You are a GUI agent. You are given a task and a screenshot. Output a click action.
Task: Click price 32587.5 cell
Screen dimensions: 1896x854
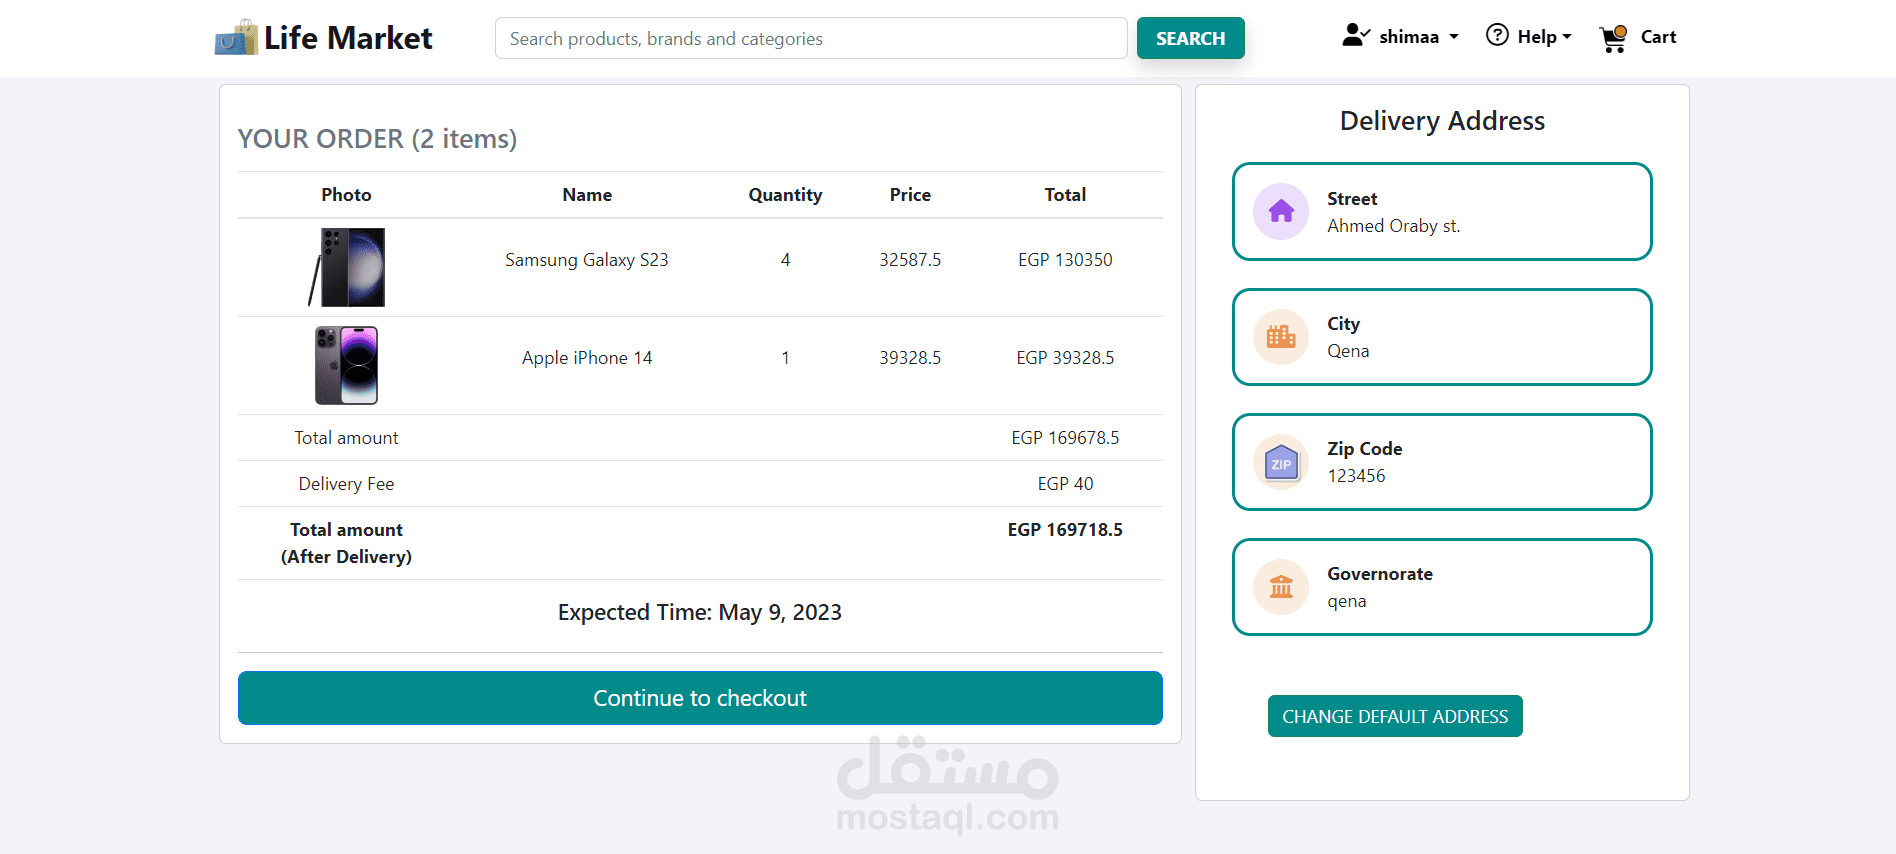910,260
